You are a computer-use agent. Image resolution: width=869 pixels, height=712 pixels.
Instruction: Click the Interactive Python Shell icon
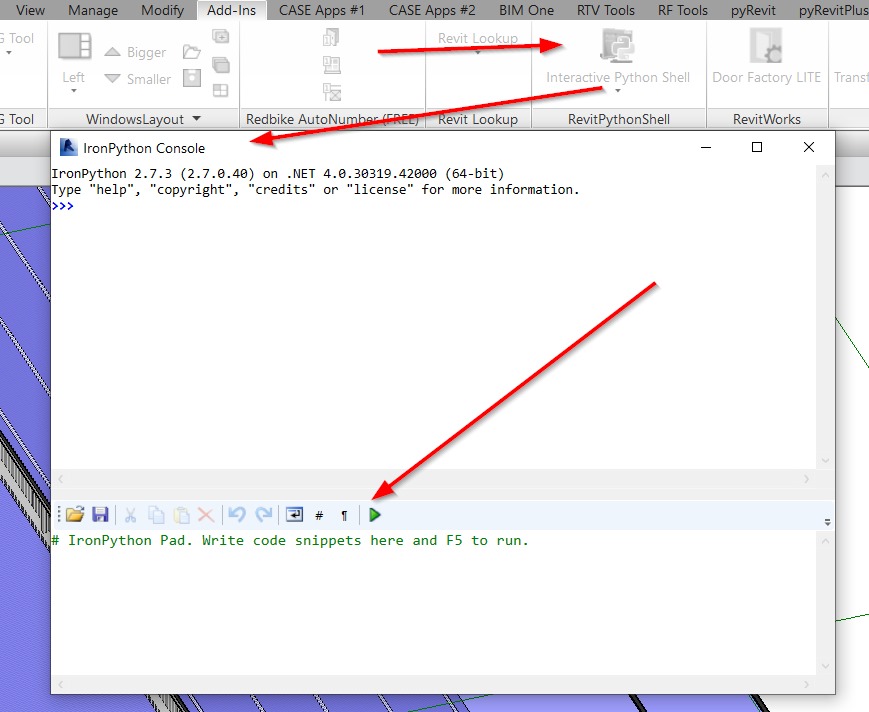[617, 48]
